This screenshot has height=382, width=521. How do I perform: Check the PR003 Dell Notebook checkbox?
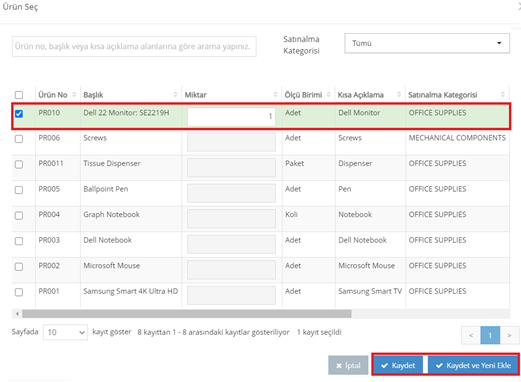pos(19,241)
